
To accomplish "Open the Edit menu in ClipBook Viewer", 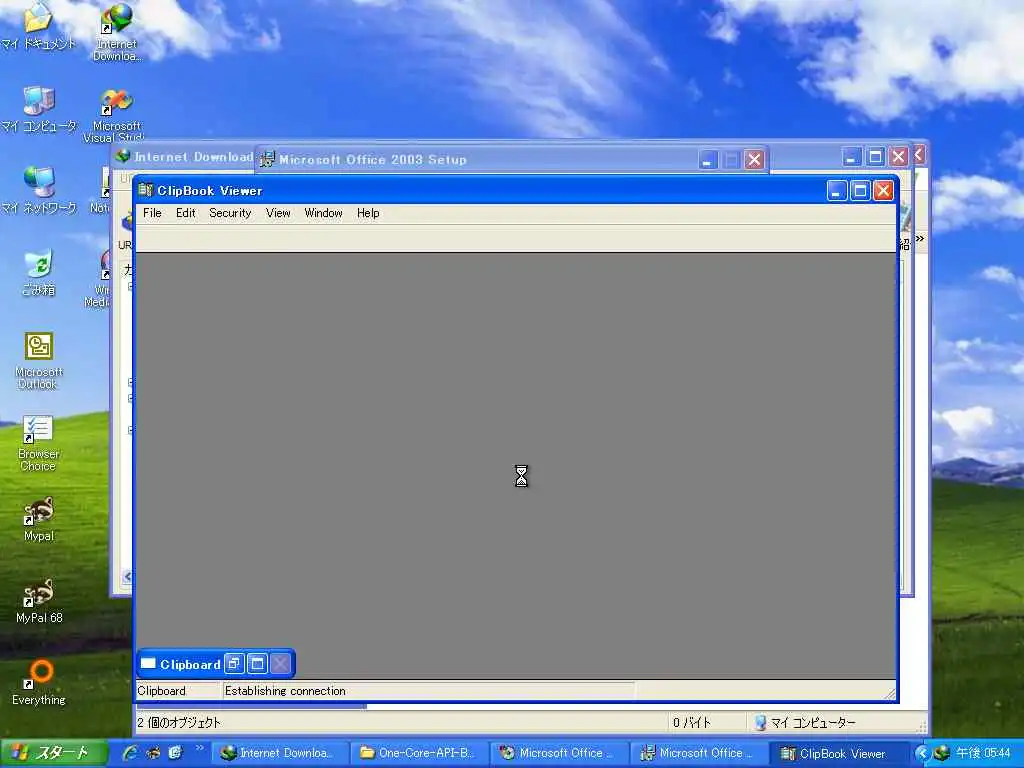I will [185, 213].
